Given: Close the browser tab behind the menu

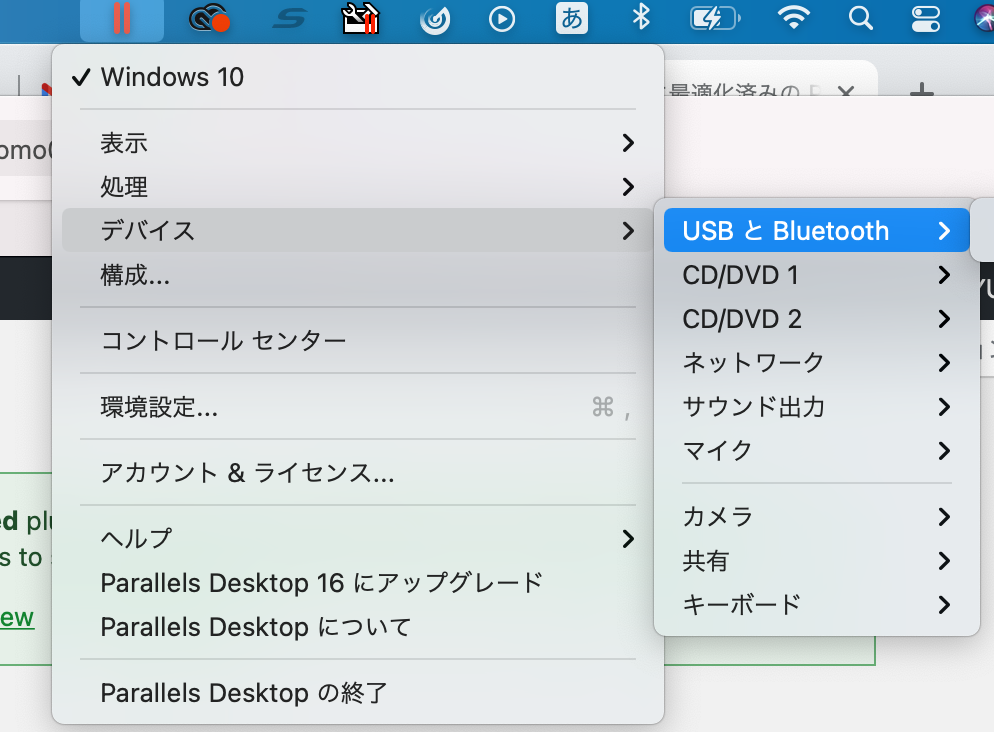Looking at the screenshot, I should [846, 91].
